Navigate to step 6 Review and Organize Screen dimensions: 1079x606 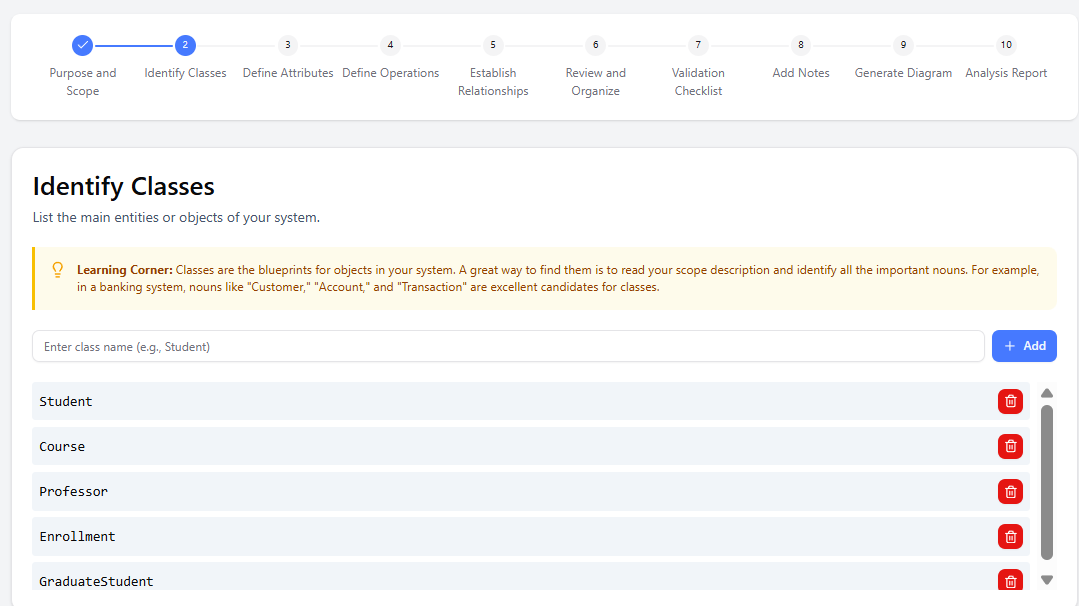pos(596,45)
